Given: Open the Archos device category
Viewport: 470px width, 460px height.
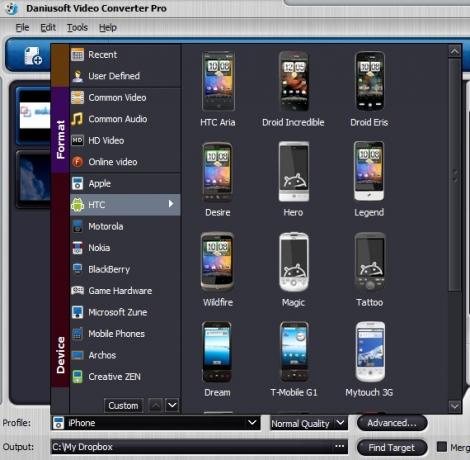Looking at the screenshot, I should point(125,355).
